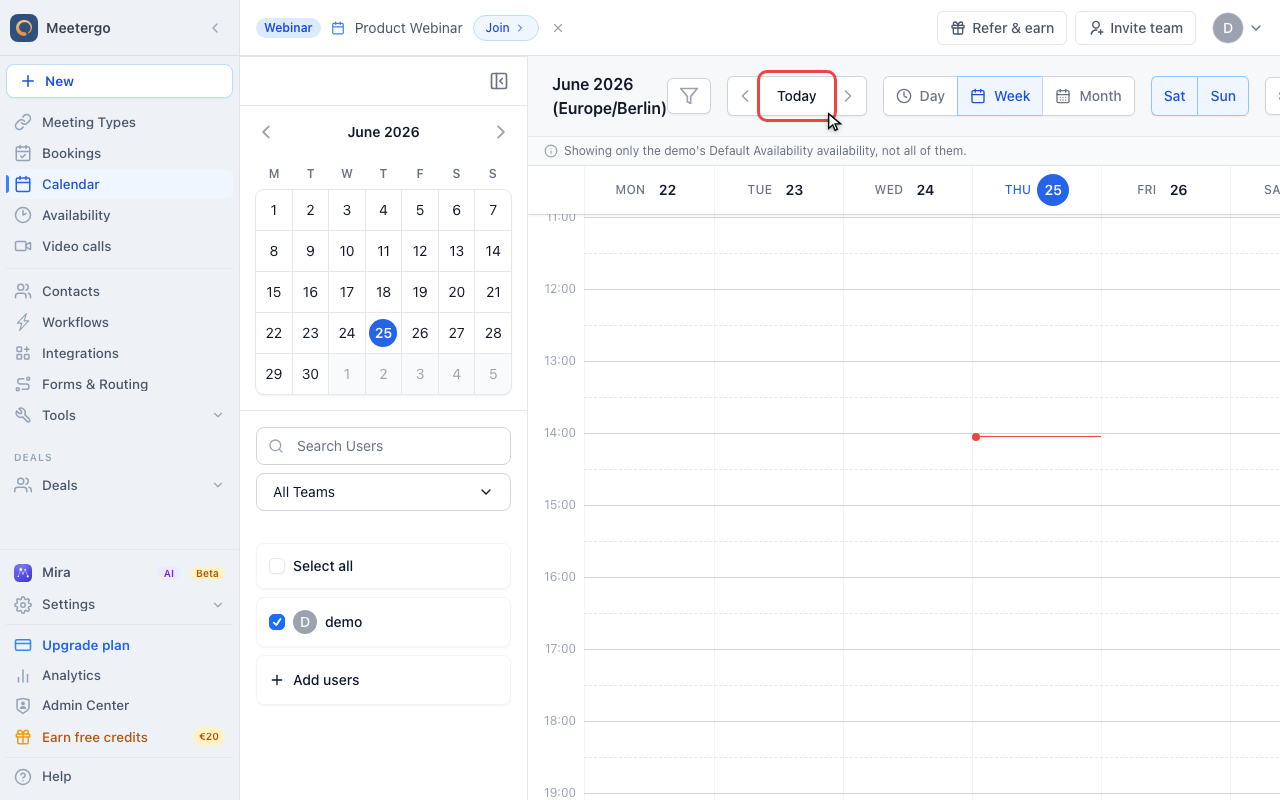Viewport: 1280px width, 800px height.
Task: Click the availability info icon
Action: coord(551,151)
